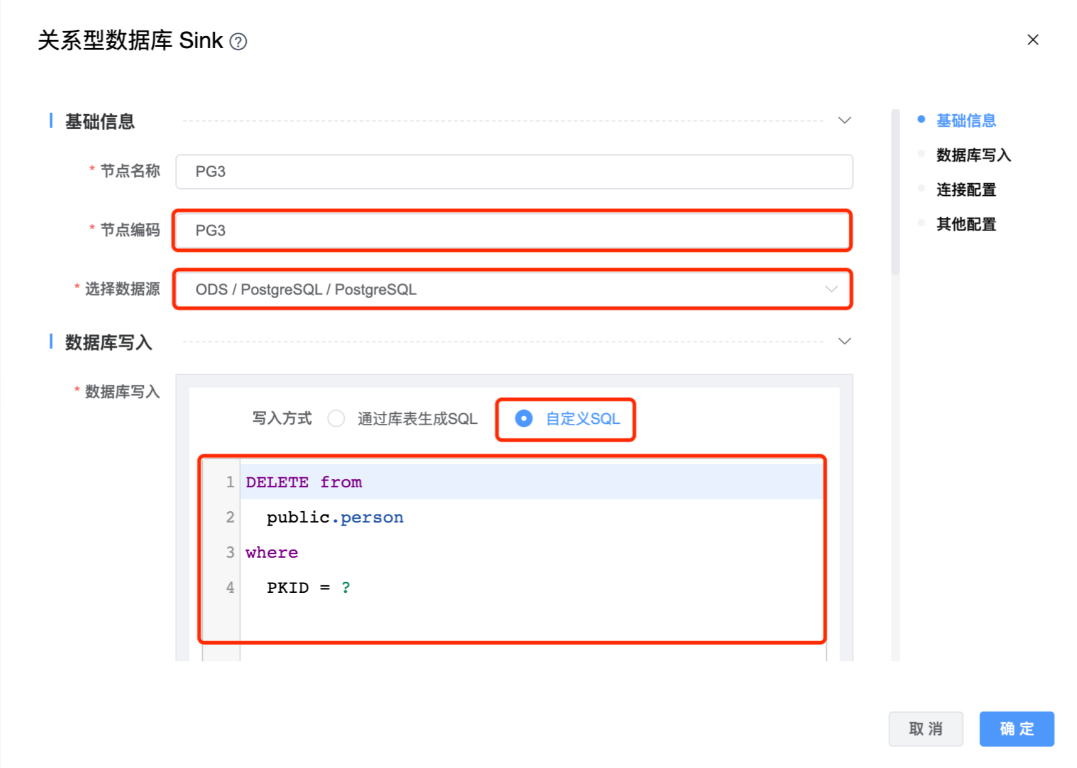The image size is (1077, 768).
Task: Collapse the 数据库写入 section chevron
Action: coord(844,342)
